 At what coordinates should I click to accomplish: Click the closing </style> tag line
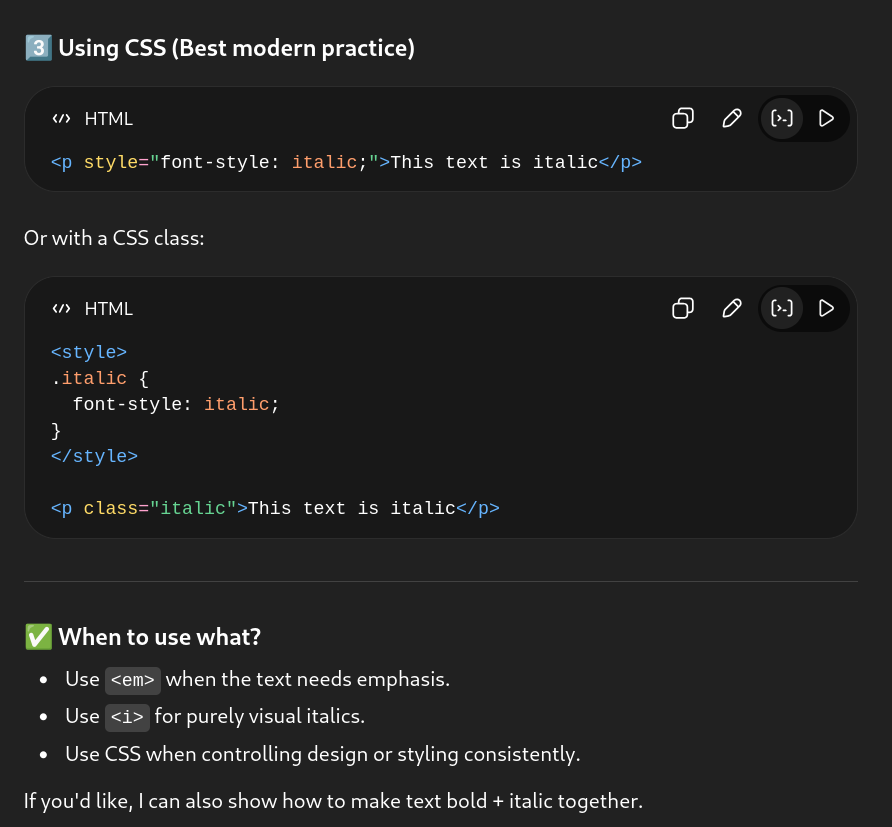94,456
